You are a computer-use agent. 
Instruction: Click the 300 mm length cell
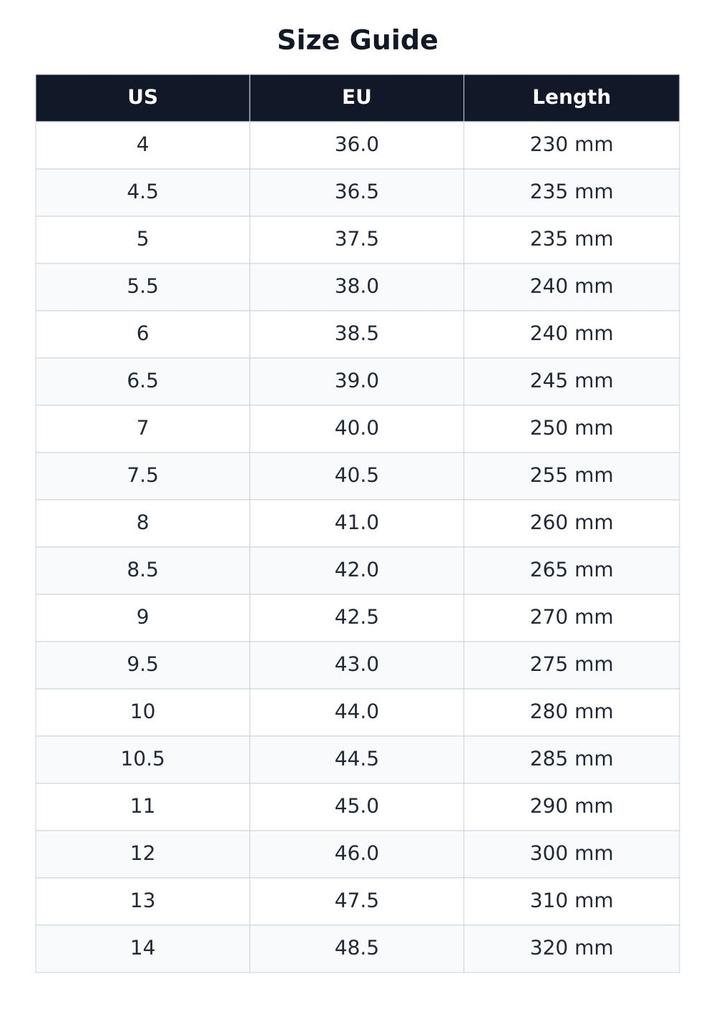click(572, 854)
